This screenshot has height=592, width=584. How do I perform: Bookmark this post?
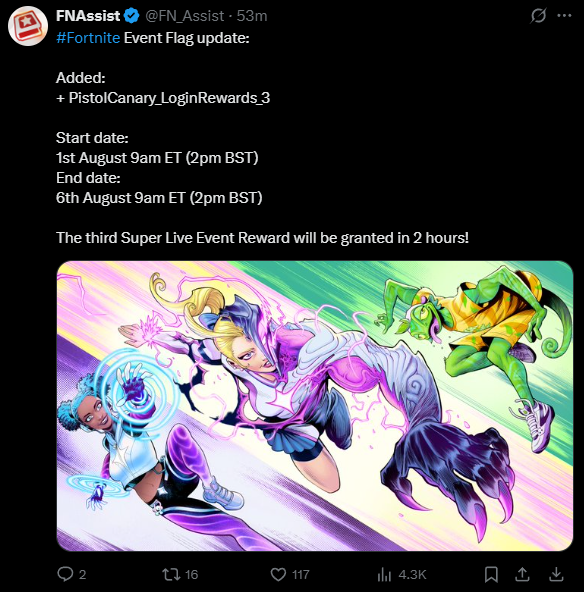(x=491, y=574)
